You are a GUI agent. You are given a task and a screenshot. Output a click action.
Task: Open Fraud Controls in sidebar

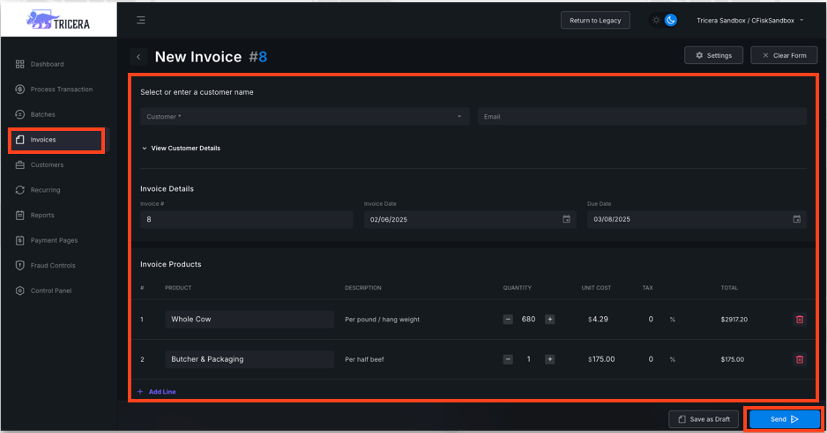pyautogui.click(x=52, y=266)
